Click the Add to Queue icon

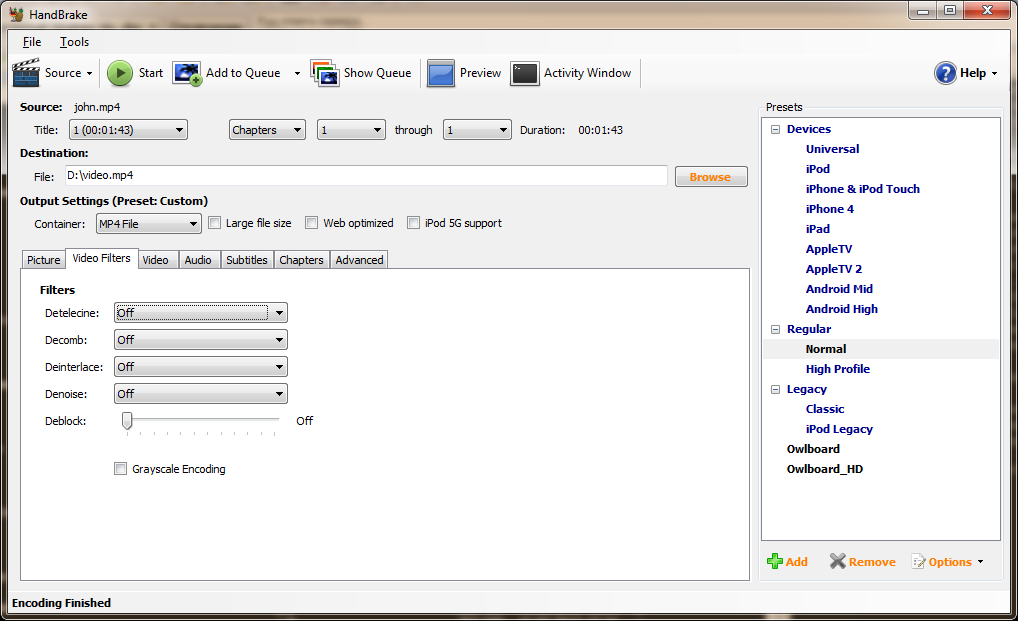pos(187,73)
